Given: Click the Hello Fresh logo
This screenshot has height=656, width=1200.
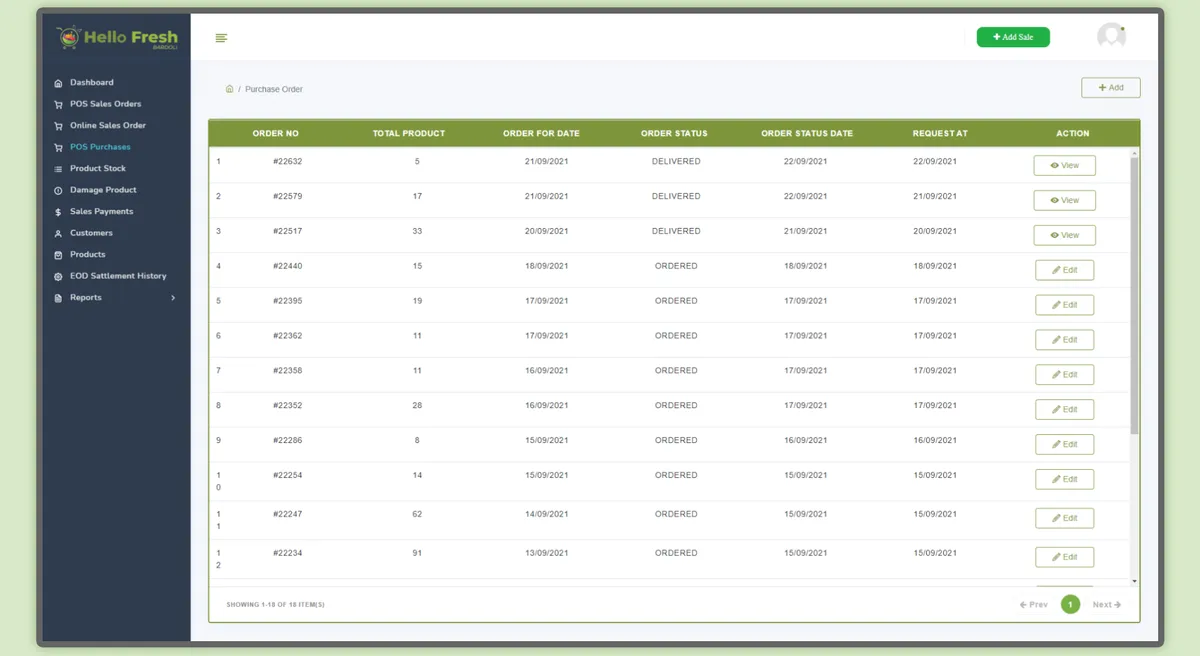Looking at the screenshot, I should pos(117,38).
